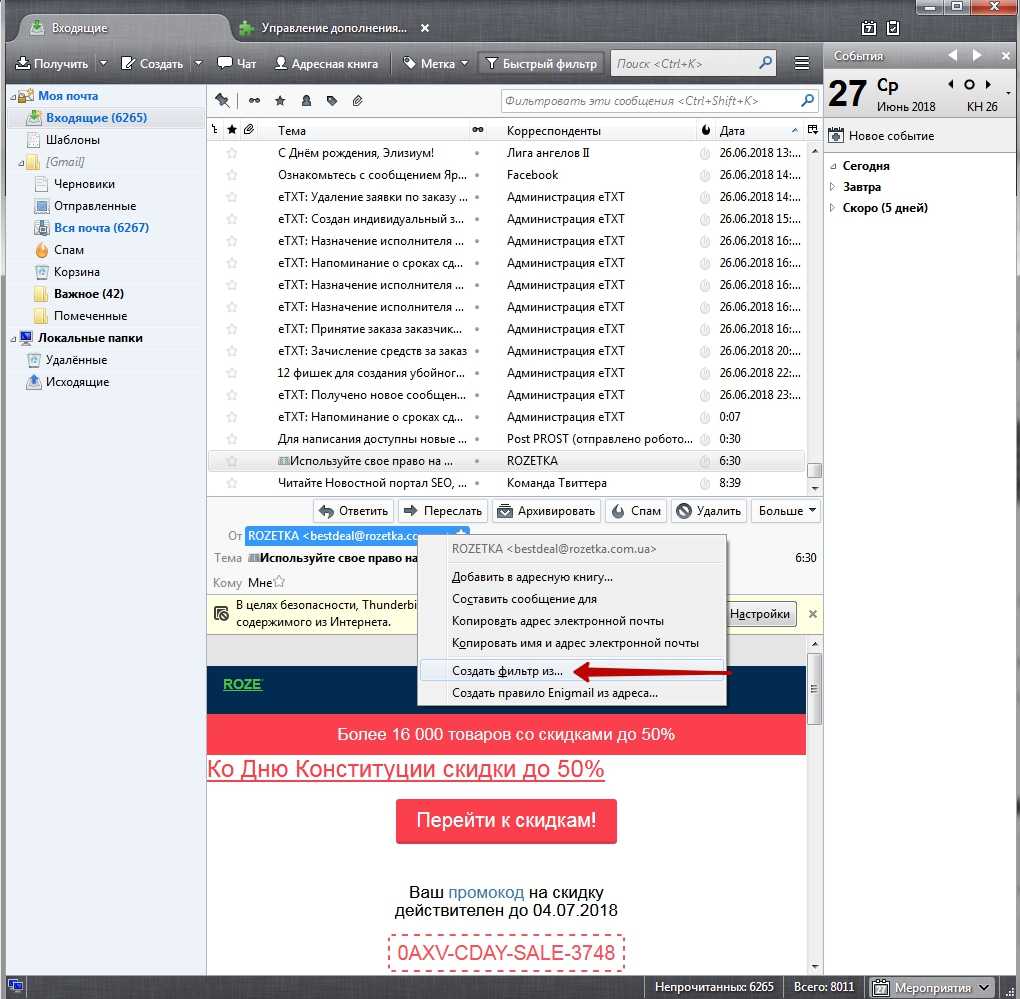
Task: Click the message list vertical scrollbar thumb
Action: point(814,471)
